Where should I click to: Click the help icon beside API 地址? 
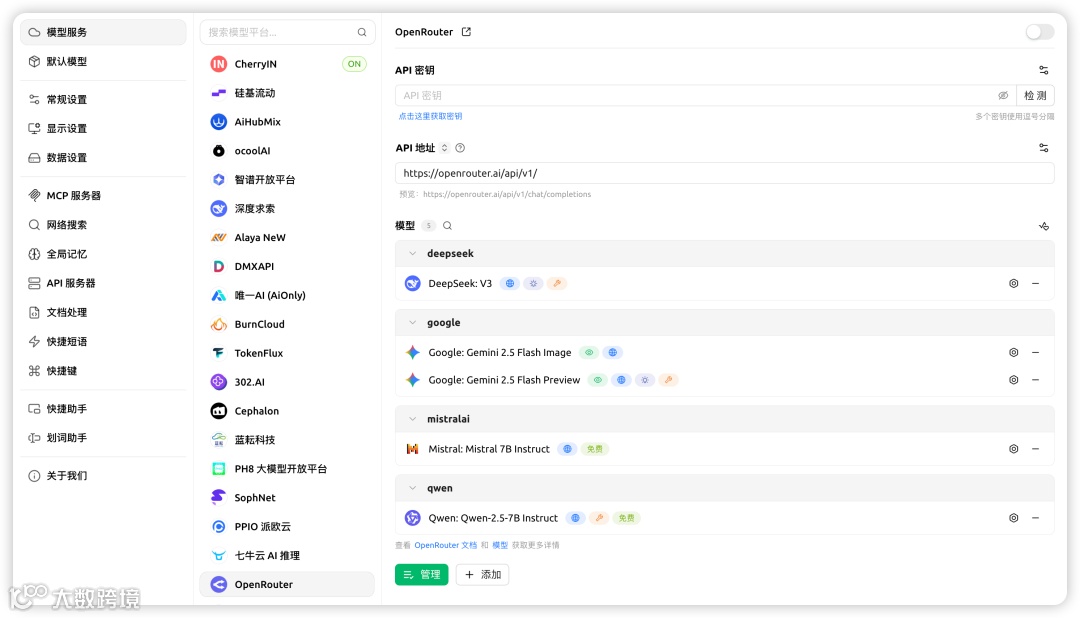[460, 147]
